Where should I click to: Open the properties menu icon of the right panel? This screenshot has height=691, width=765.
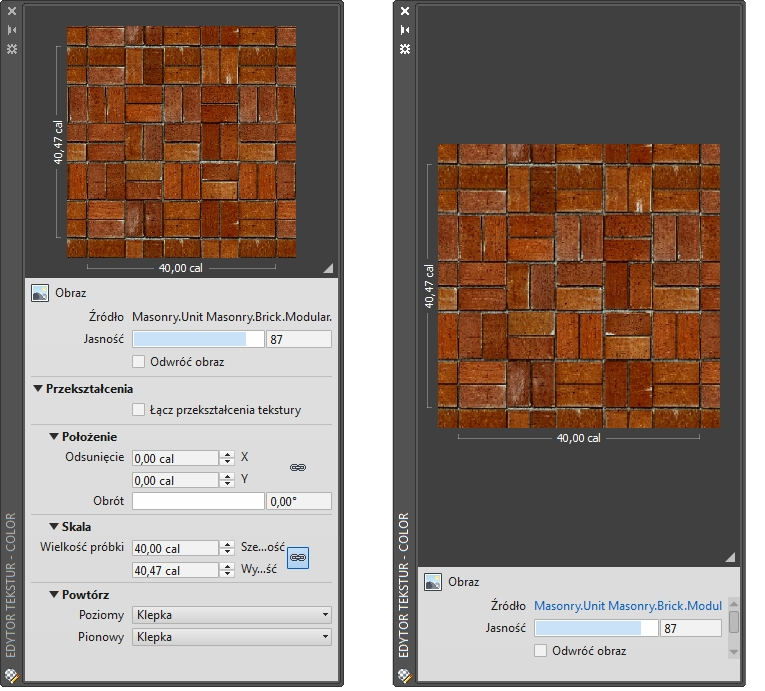tap(405, 48)
